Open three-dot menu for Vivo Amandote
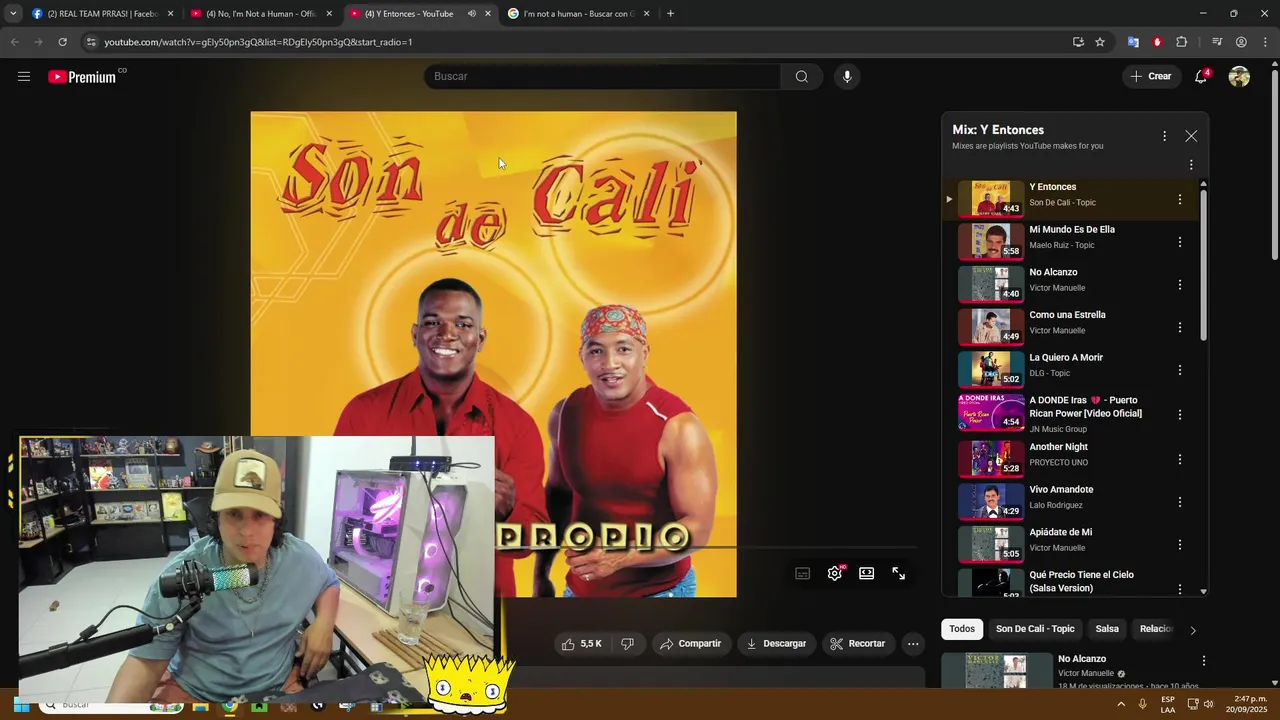The width and height of the screenshot is (1280, 720). (x=1180, y=502)
